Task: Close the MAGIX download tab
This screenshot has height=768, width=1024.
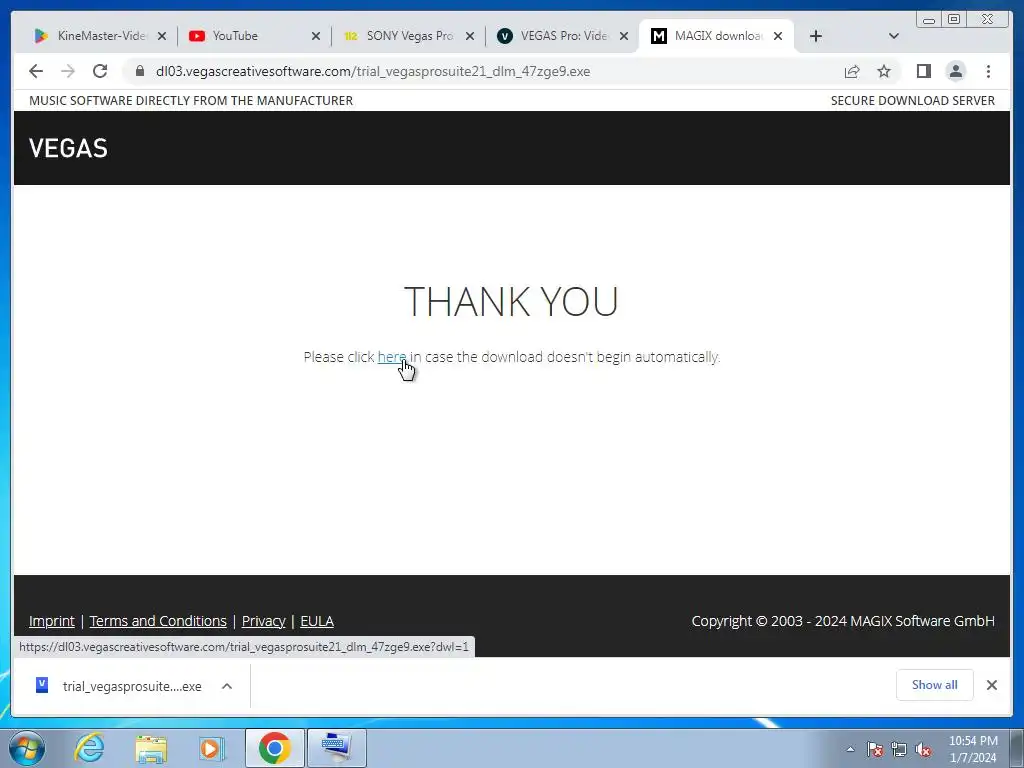Action: tap(778, 36)
